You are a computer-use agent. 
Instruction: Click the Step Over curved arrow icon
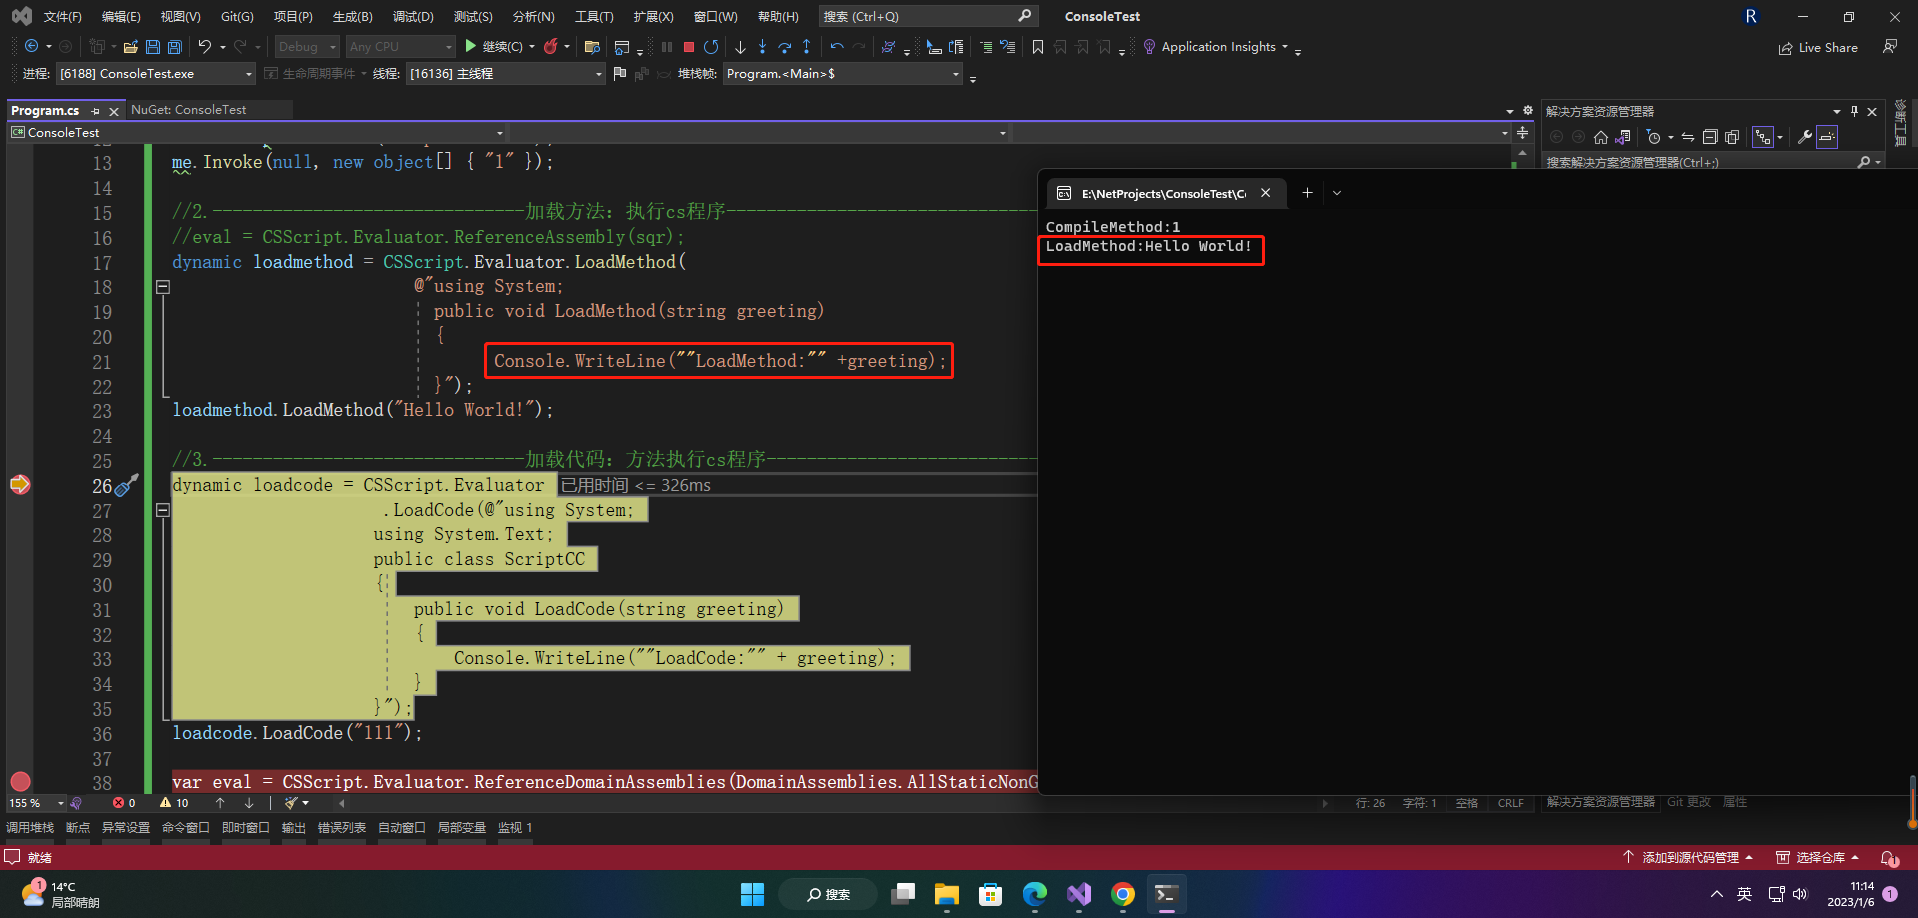click(784, 47)
